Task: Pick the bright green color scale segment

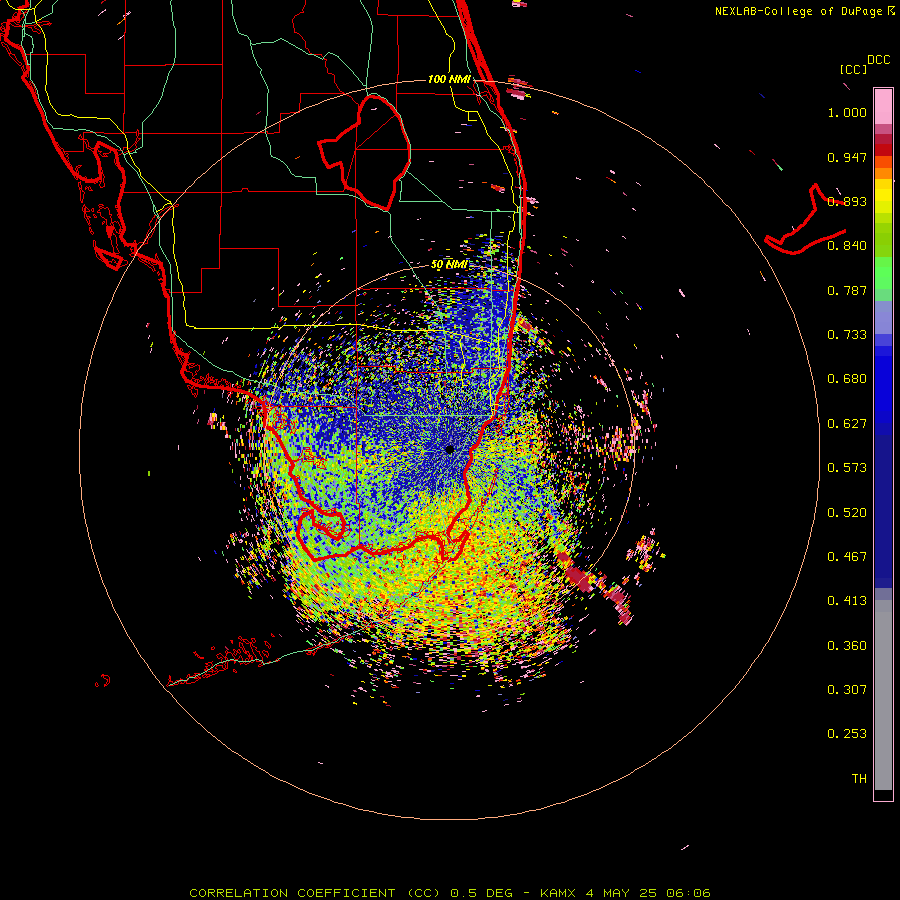Action: click(883, 273)
